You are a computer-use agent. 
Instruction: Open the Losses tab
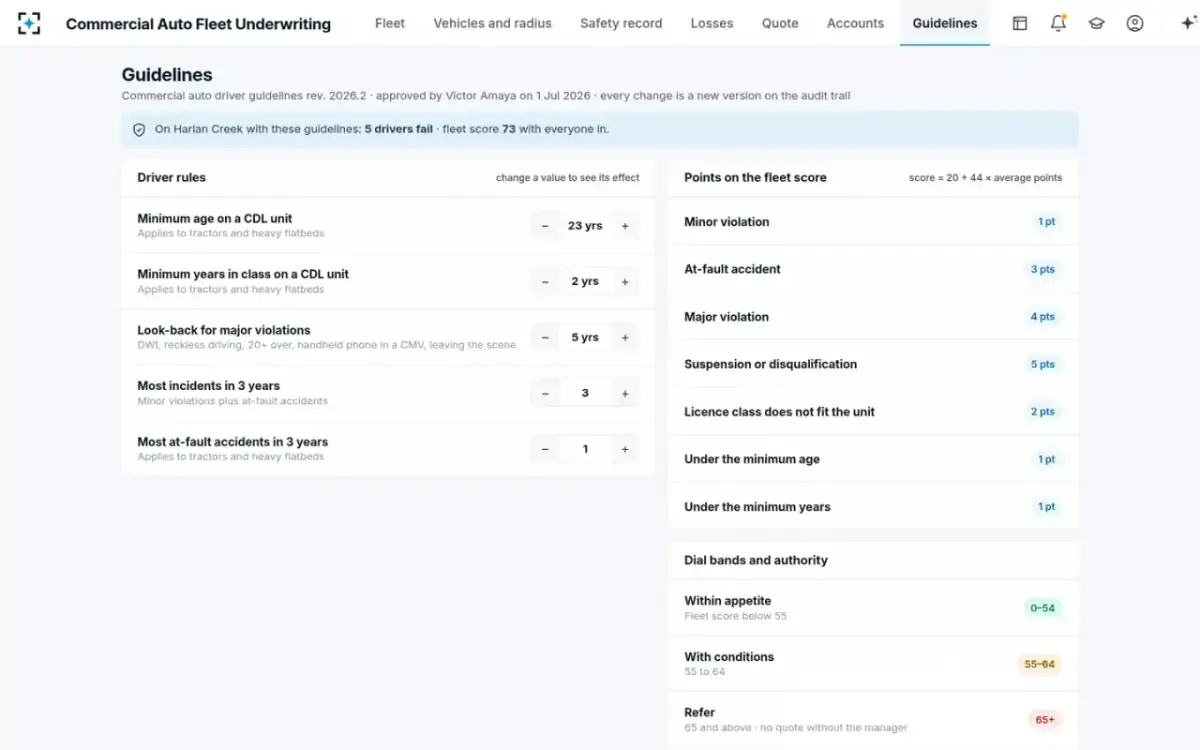tap(712, 23)
